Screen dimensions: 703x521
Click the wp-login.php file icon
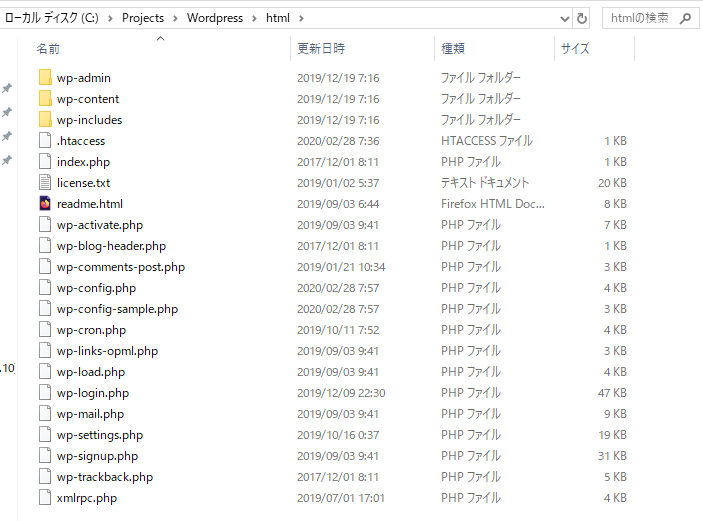point(45,393)
